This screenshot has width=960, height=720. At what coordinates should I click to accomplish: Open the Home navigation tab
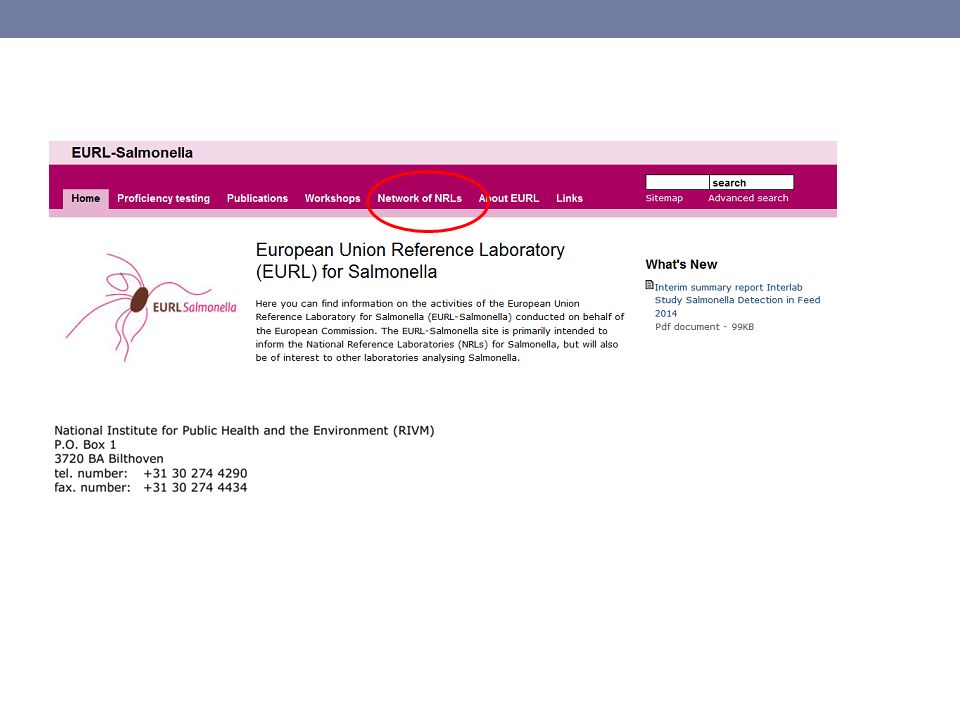pos(86,198)
